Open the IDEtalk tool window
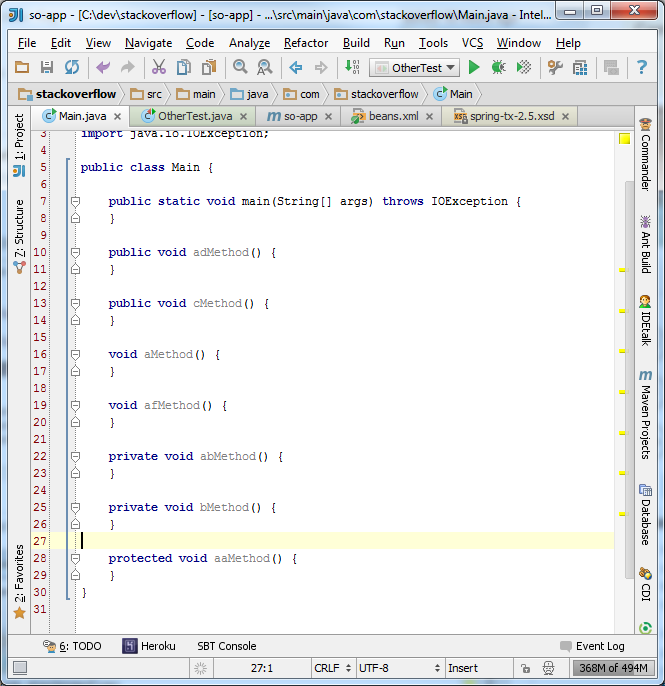The height and width of the screenshot is (686, 665). click(x=646, y=320)
